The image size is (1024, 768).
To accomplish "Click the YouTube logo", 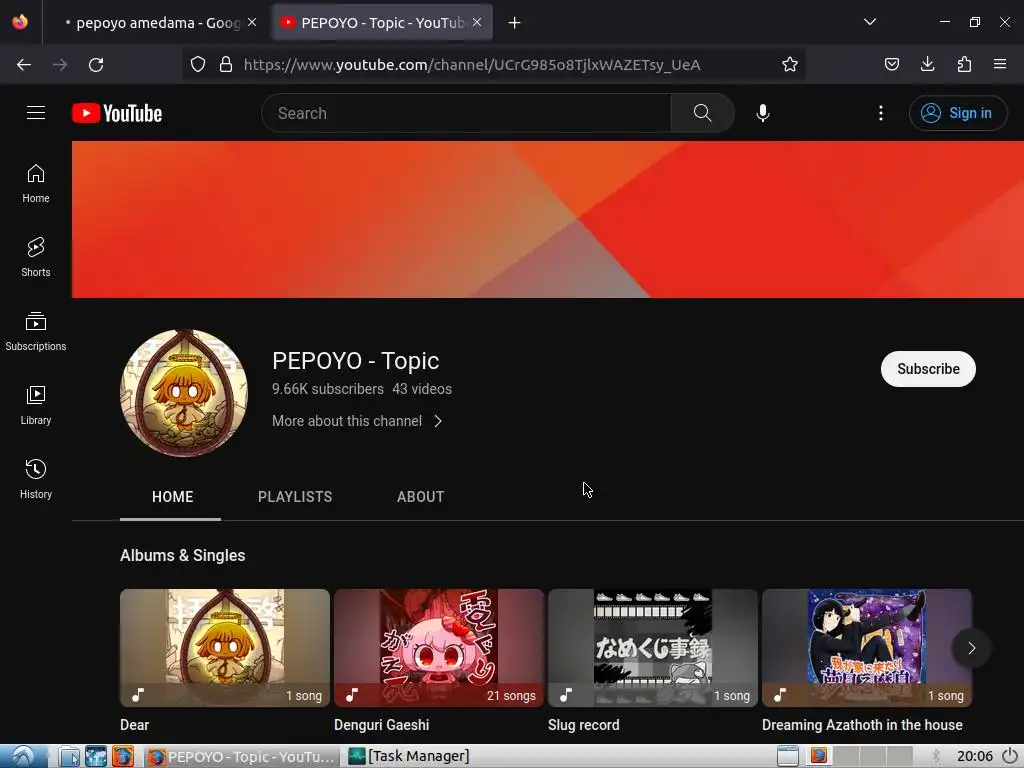I will click(x=117, y=113).
